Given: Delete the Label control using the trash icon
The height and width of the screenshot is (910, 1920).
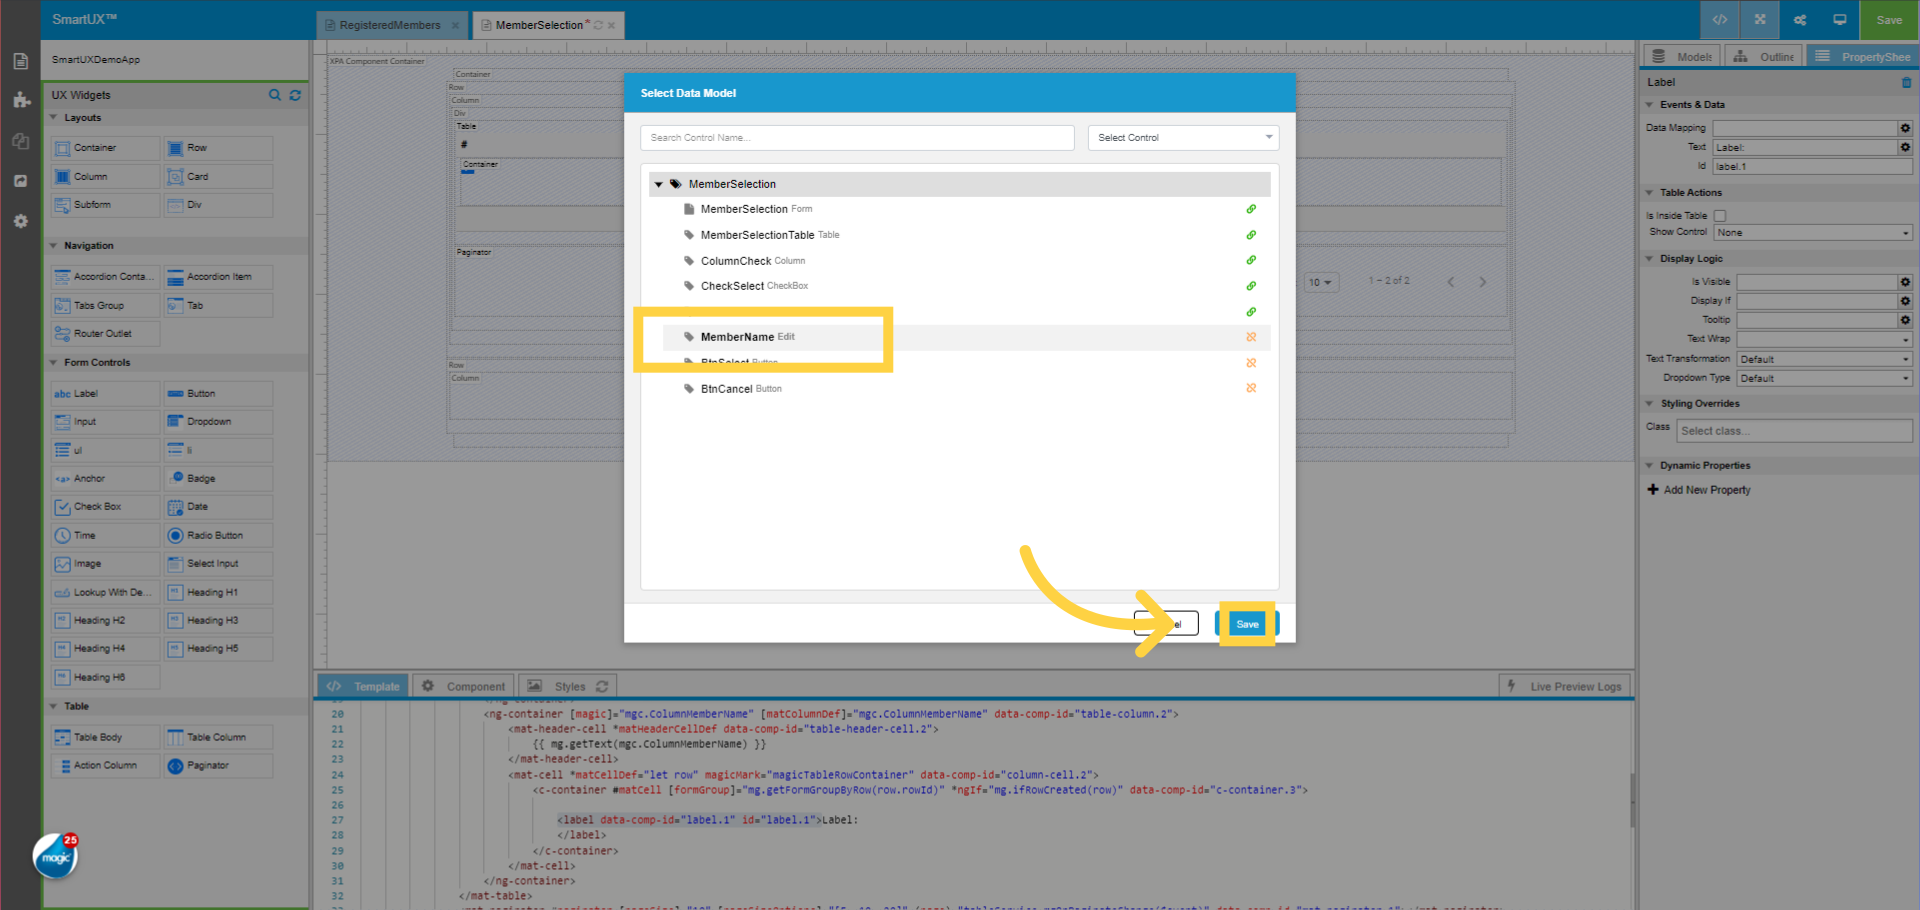Looking at the screenshot, I should [x=1906, y=83].
